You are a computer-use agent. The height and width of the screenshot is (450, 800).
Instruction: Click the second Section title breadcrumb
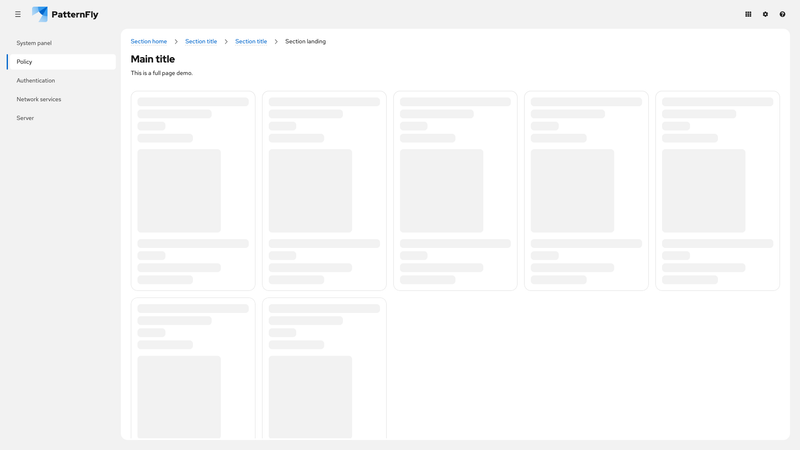[x=251, y=41]
